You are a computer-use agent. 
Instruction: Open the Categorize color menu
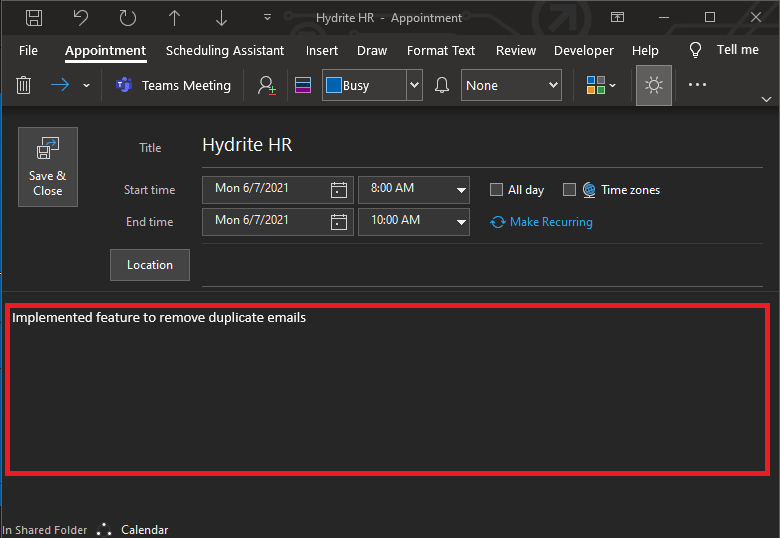[601, 85]
